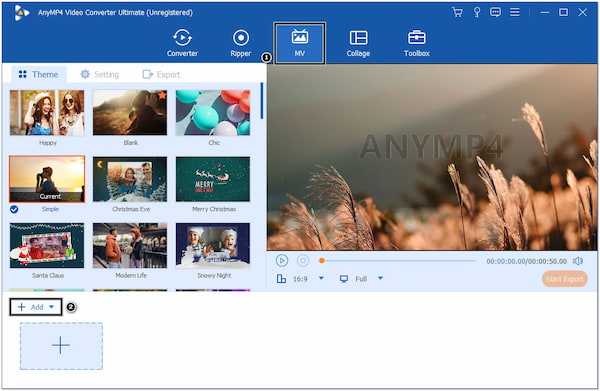Screen dimensions: 600x391
Task: Expand the Full screen mode dropdown
Action: tap(380, 278)
